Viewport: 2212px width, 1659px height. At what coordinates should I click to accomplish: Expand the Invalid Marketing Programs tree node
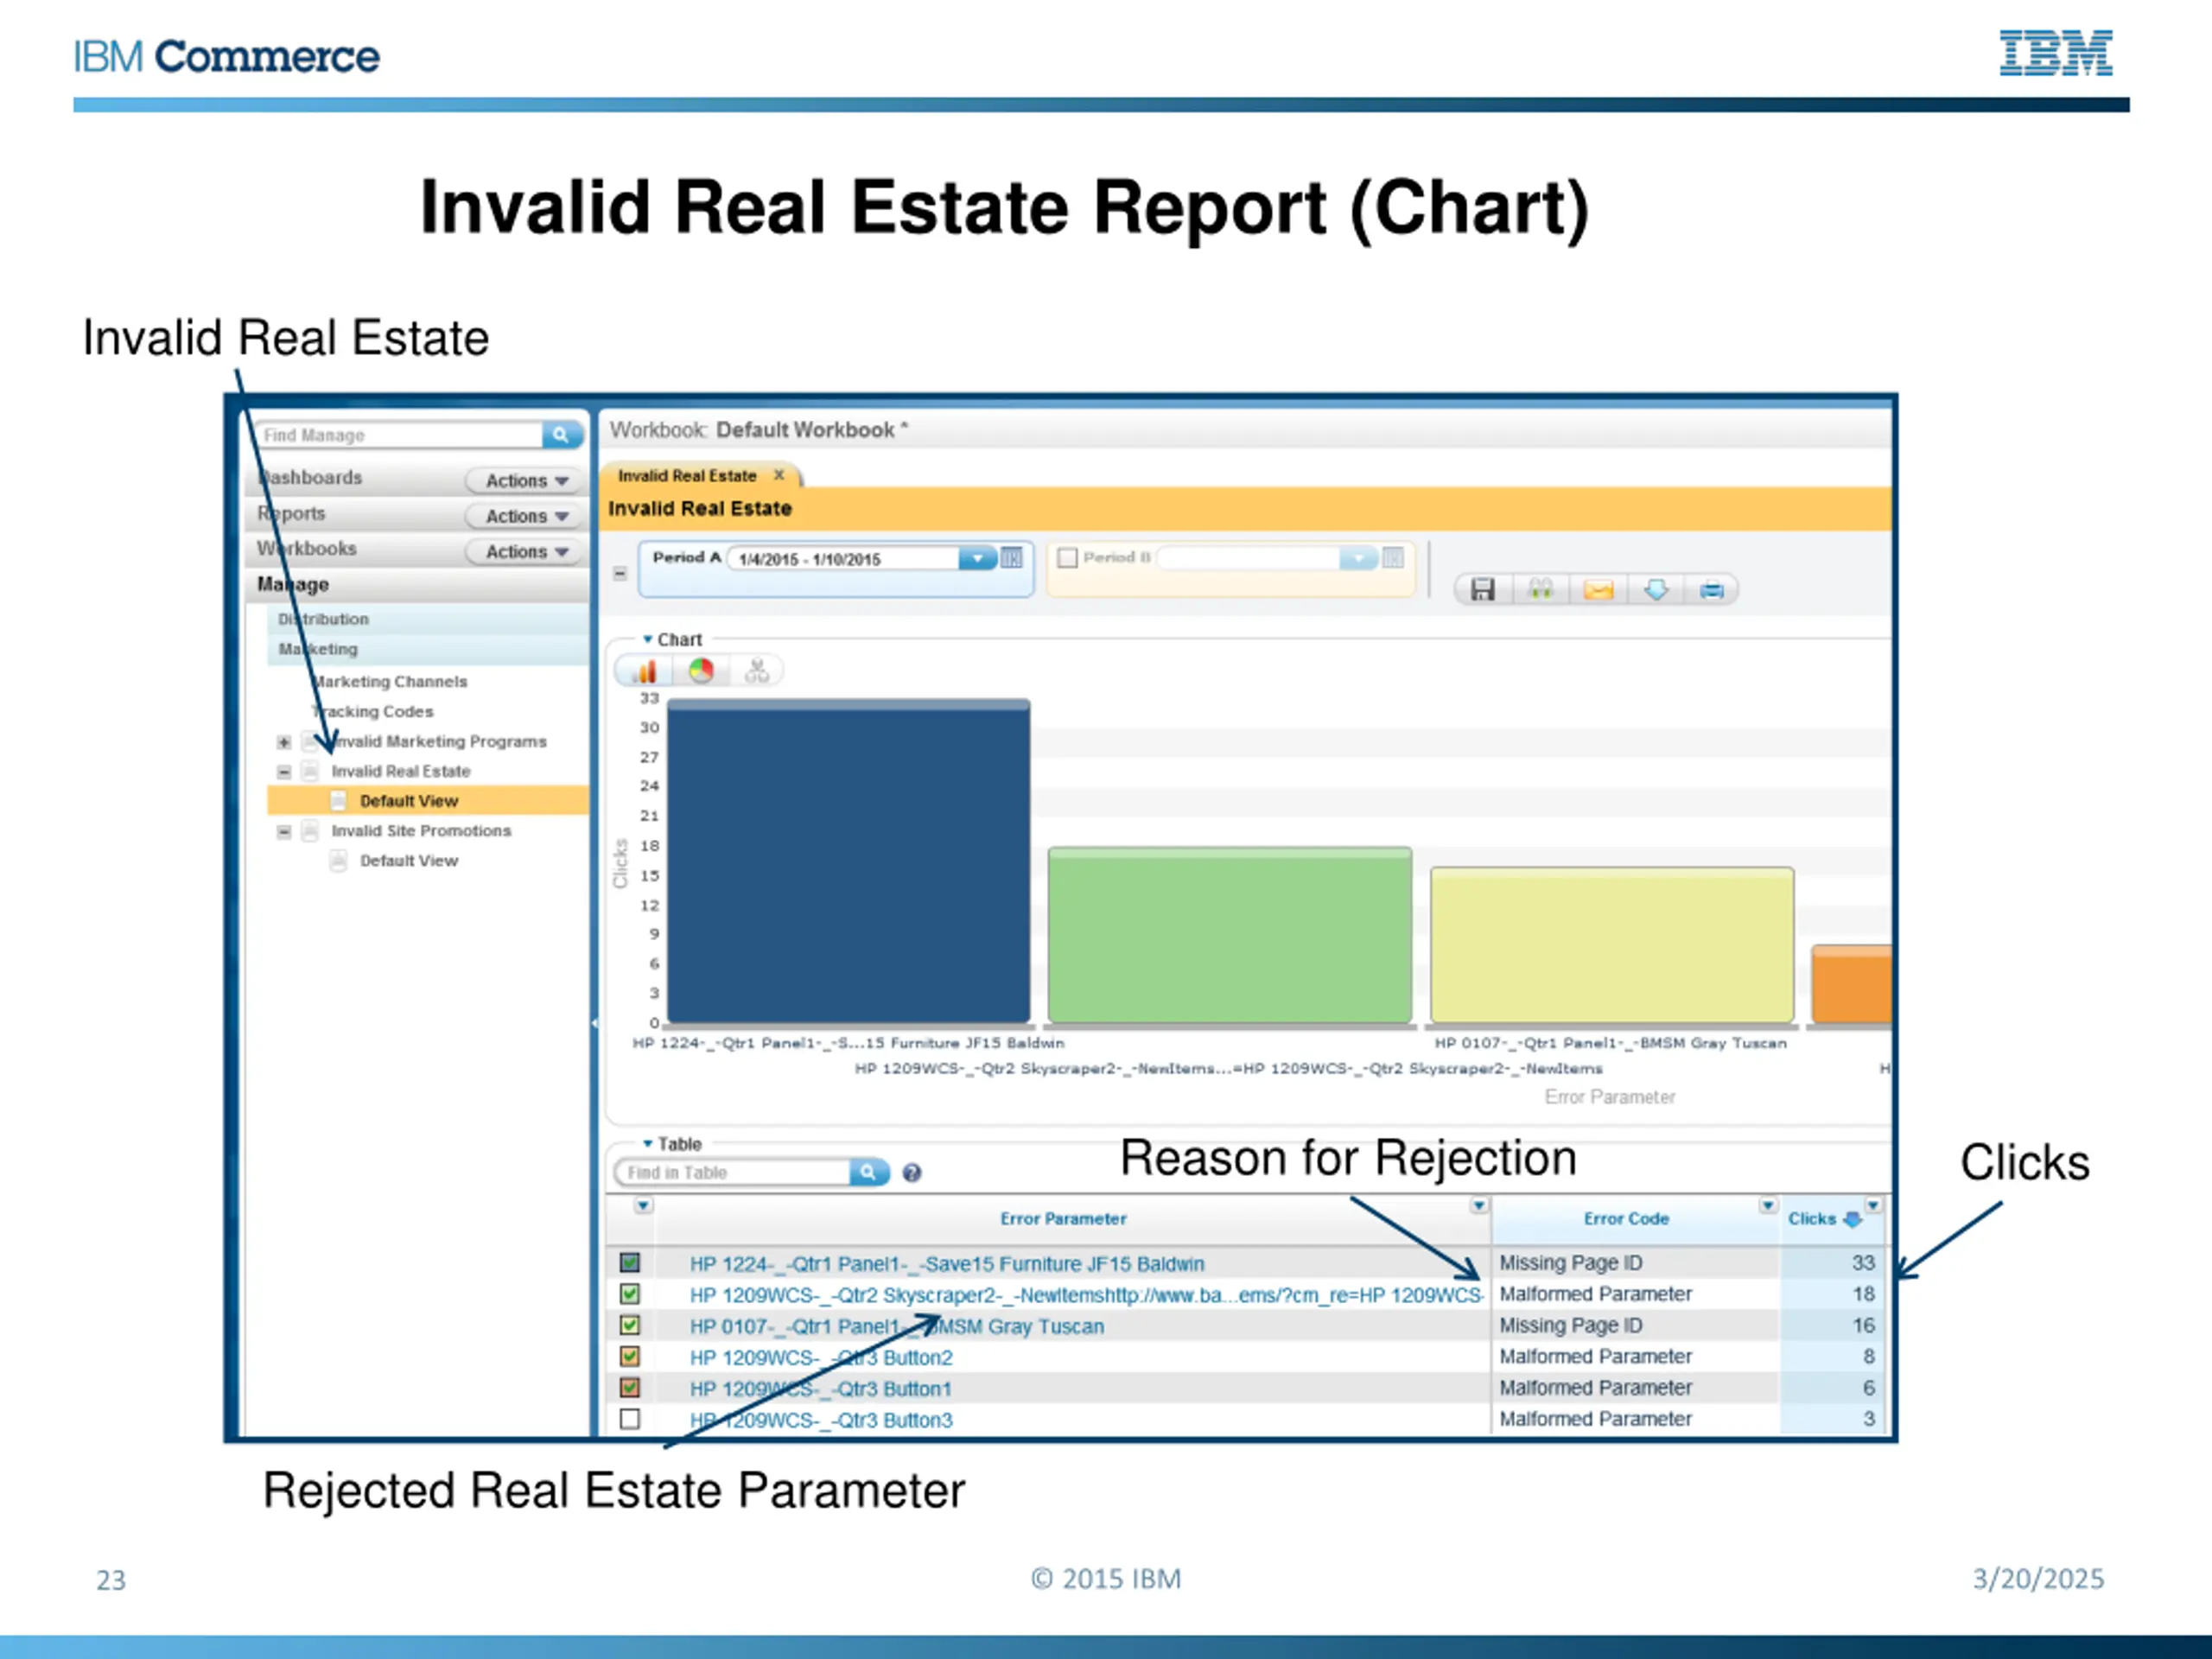(284, 742)
